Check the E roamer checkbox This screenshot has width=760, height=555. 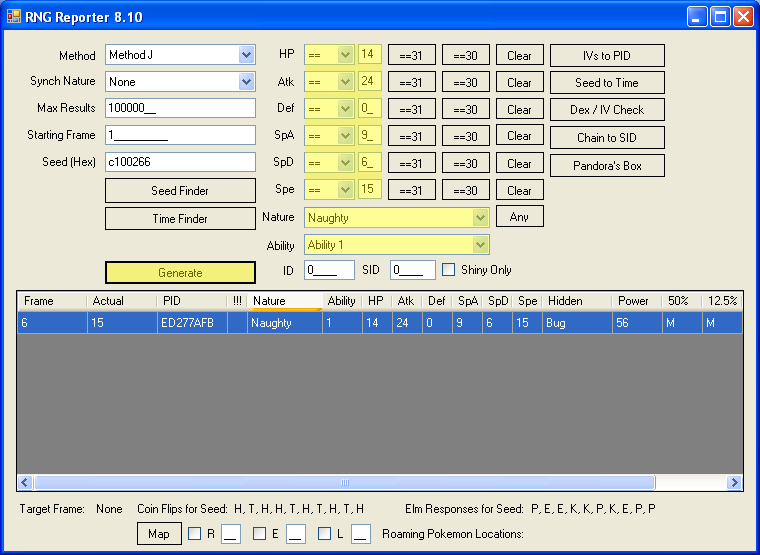(x=260, y=534)
